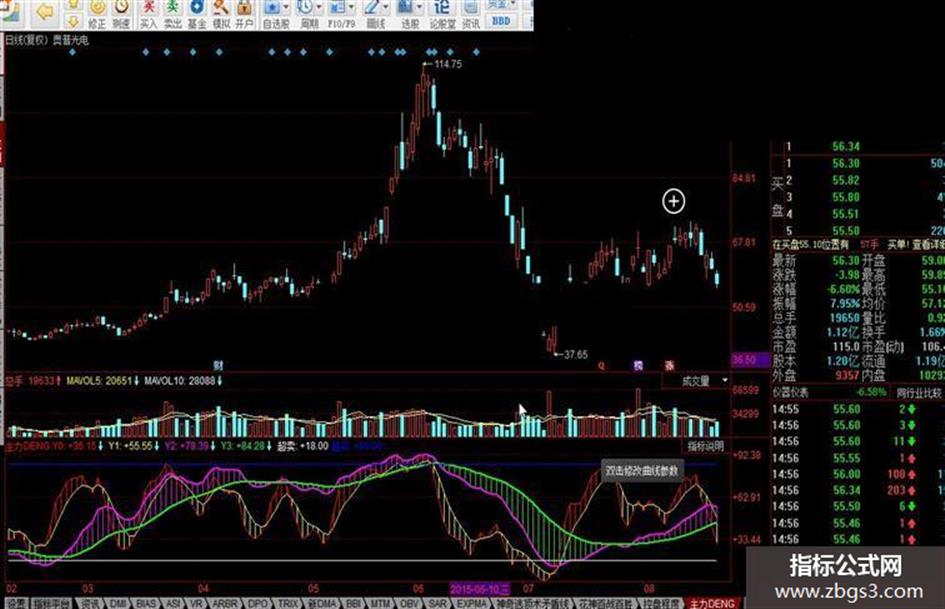
Task: Click the 2015-06-10 date marker
Action: (x=480, y=588)
